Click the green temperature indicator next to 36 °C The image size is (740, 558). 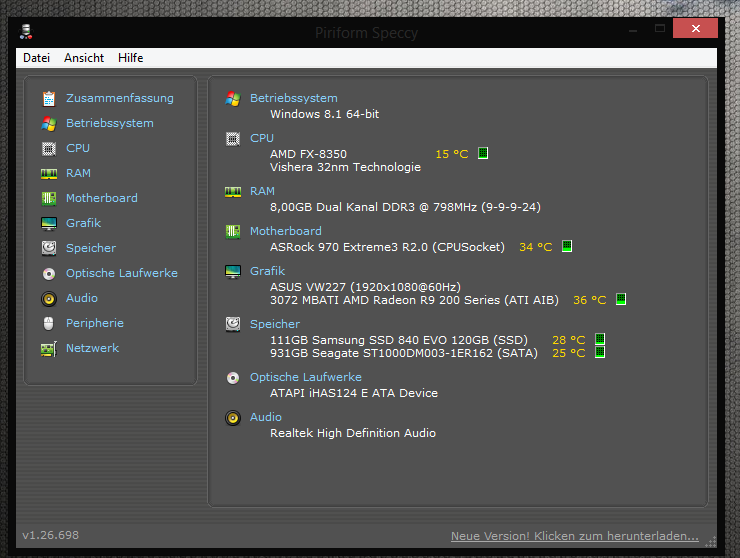[x=621, y=299]
